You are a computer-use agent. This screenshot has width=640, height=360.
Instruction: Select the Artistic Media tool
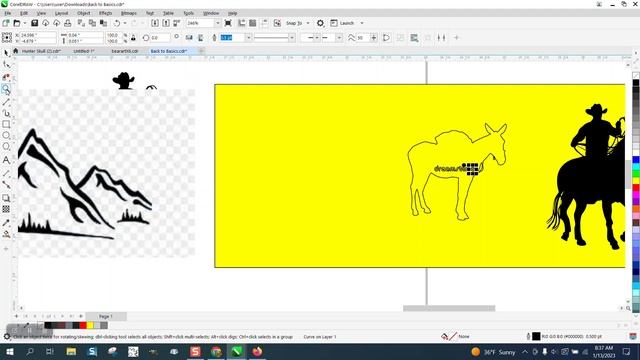click(x=6, y=113)
